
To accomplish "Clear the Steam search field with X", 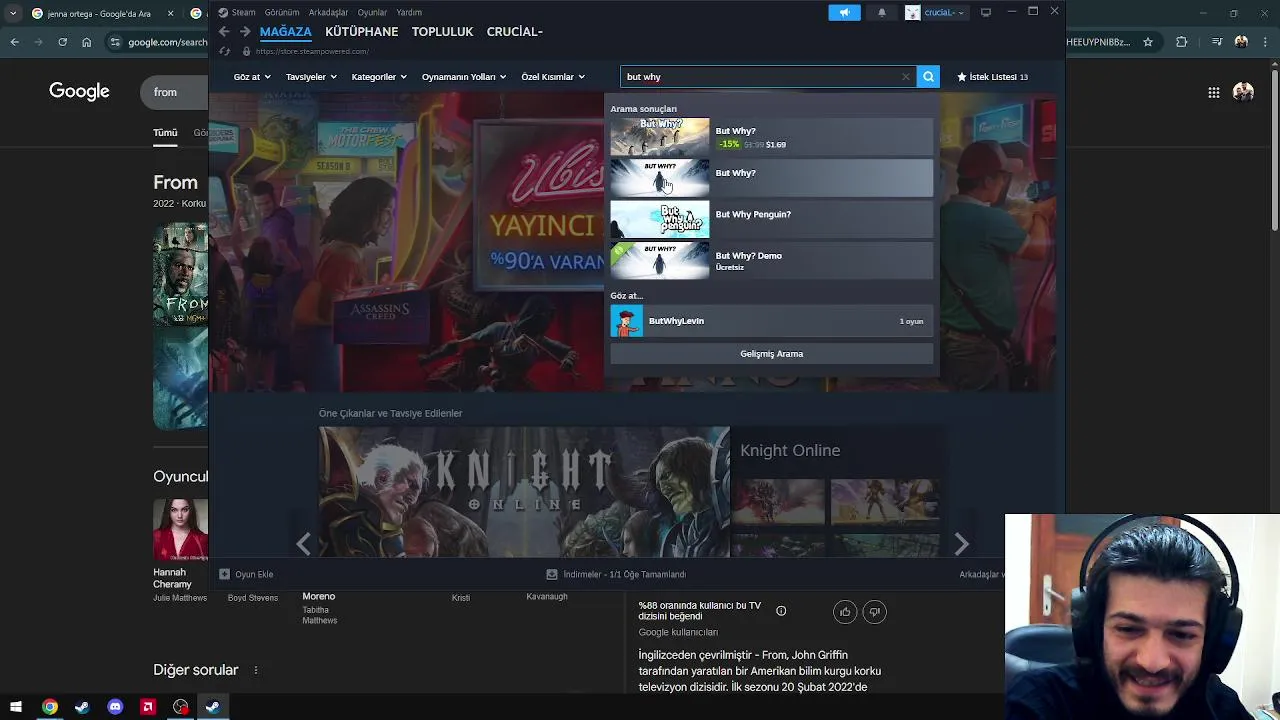I will pyautogui.click(x=906, y=77).
